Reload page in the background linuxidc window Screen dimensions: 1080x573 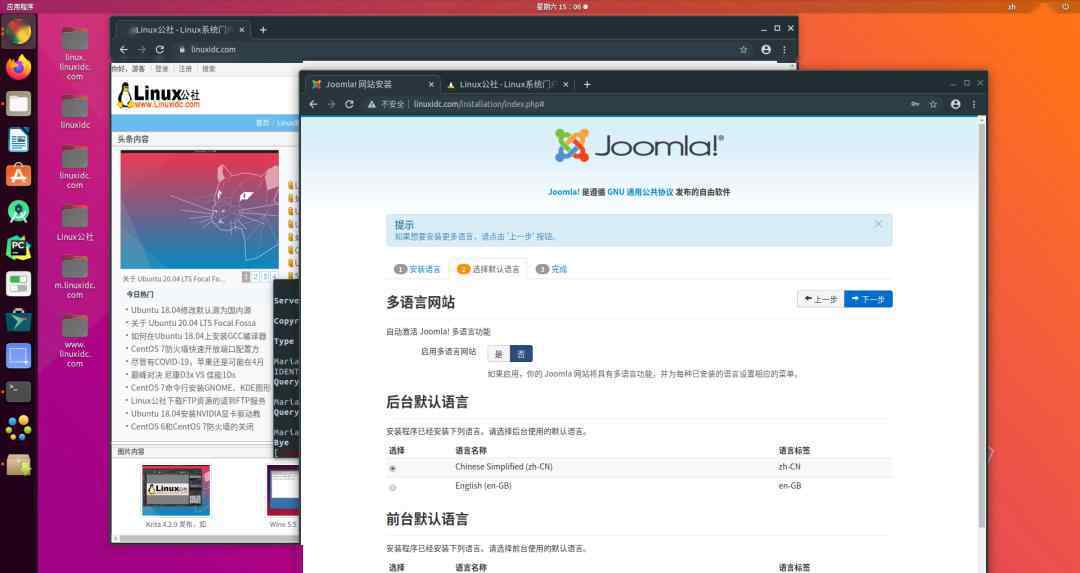(160, 50)
